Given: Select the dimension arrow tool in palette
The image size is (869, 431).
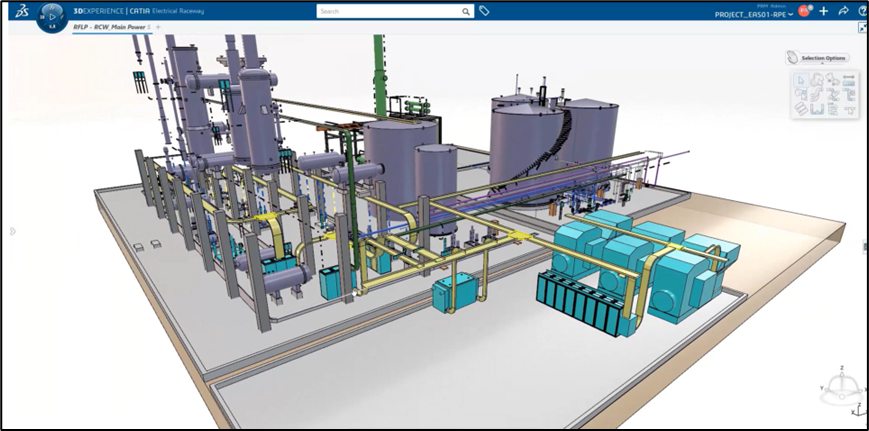Looking at the screenshot, I should [848, 79].
